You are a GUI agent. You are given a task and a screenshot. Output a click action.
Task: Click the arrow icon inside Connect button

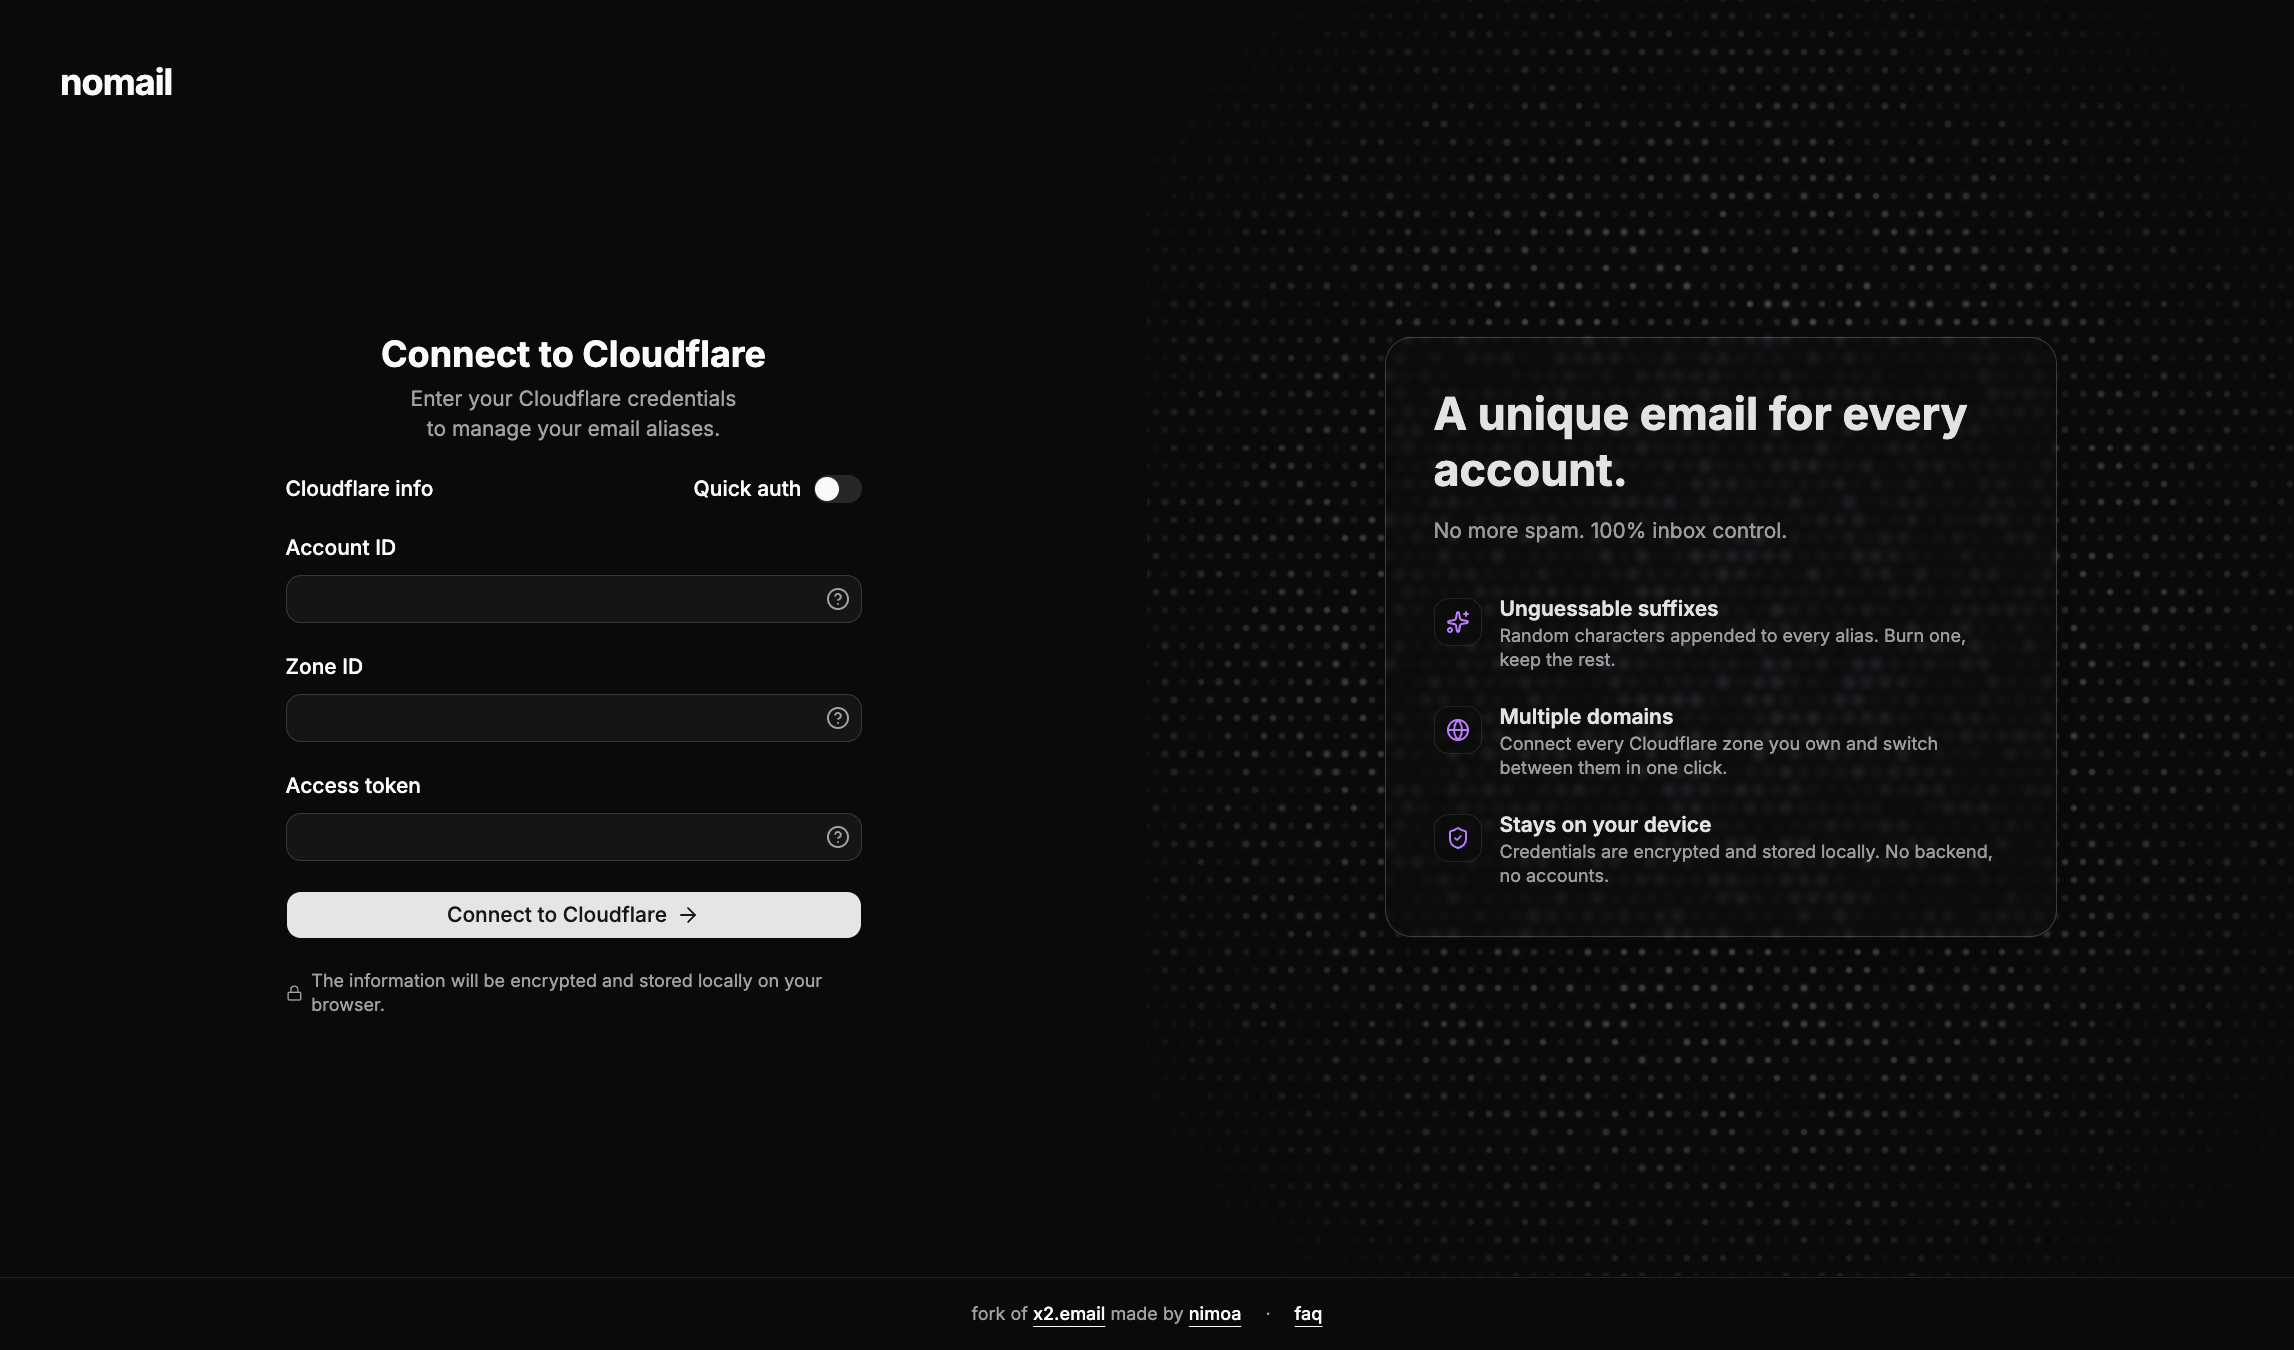[688, 914]
